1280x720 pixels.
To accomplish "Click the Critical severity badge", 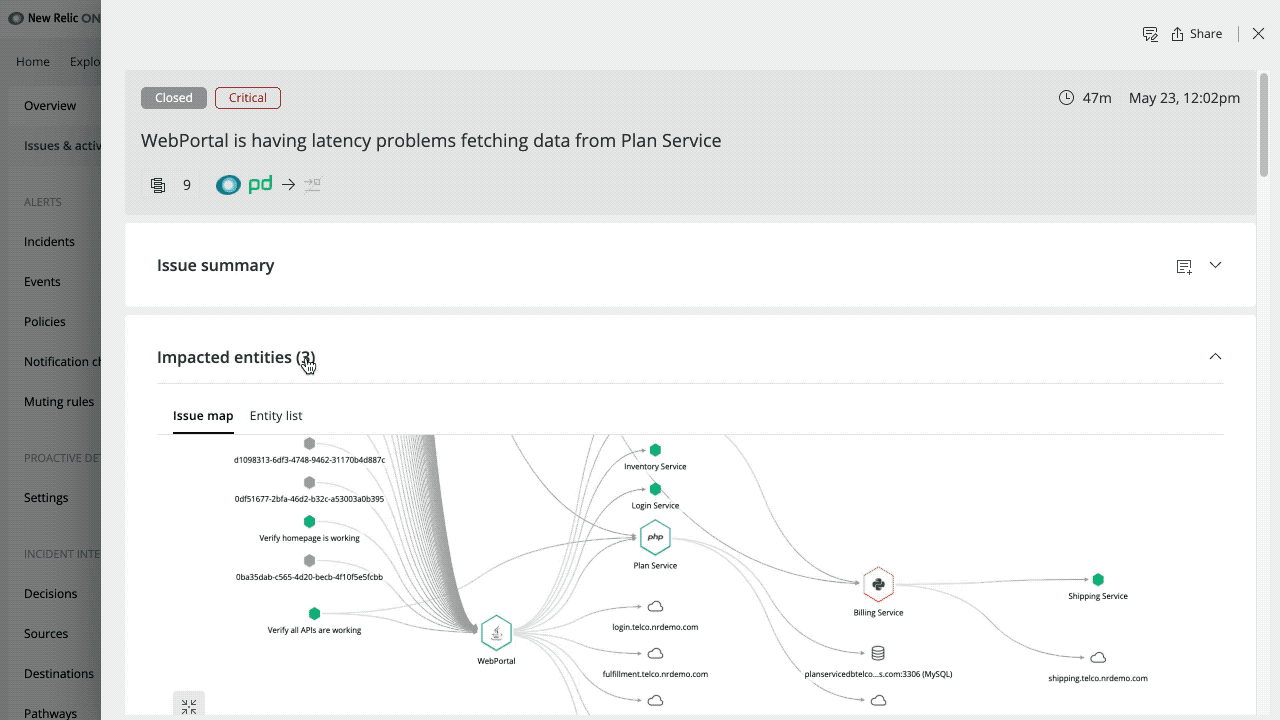I will tap(247, 97).
